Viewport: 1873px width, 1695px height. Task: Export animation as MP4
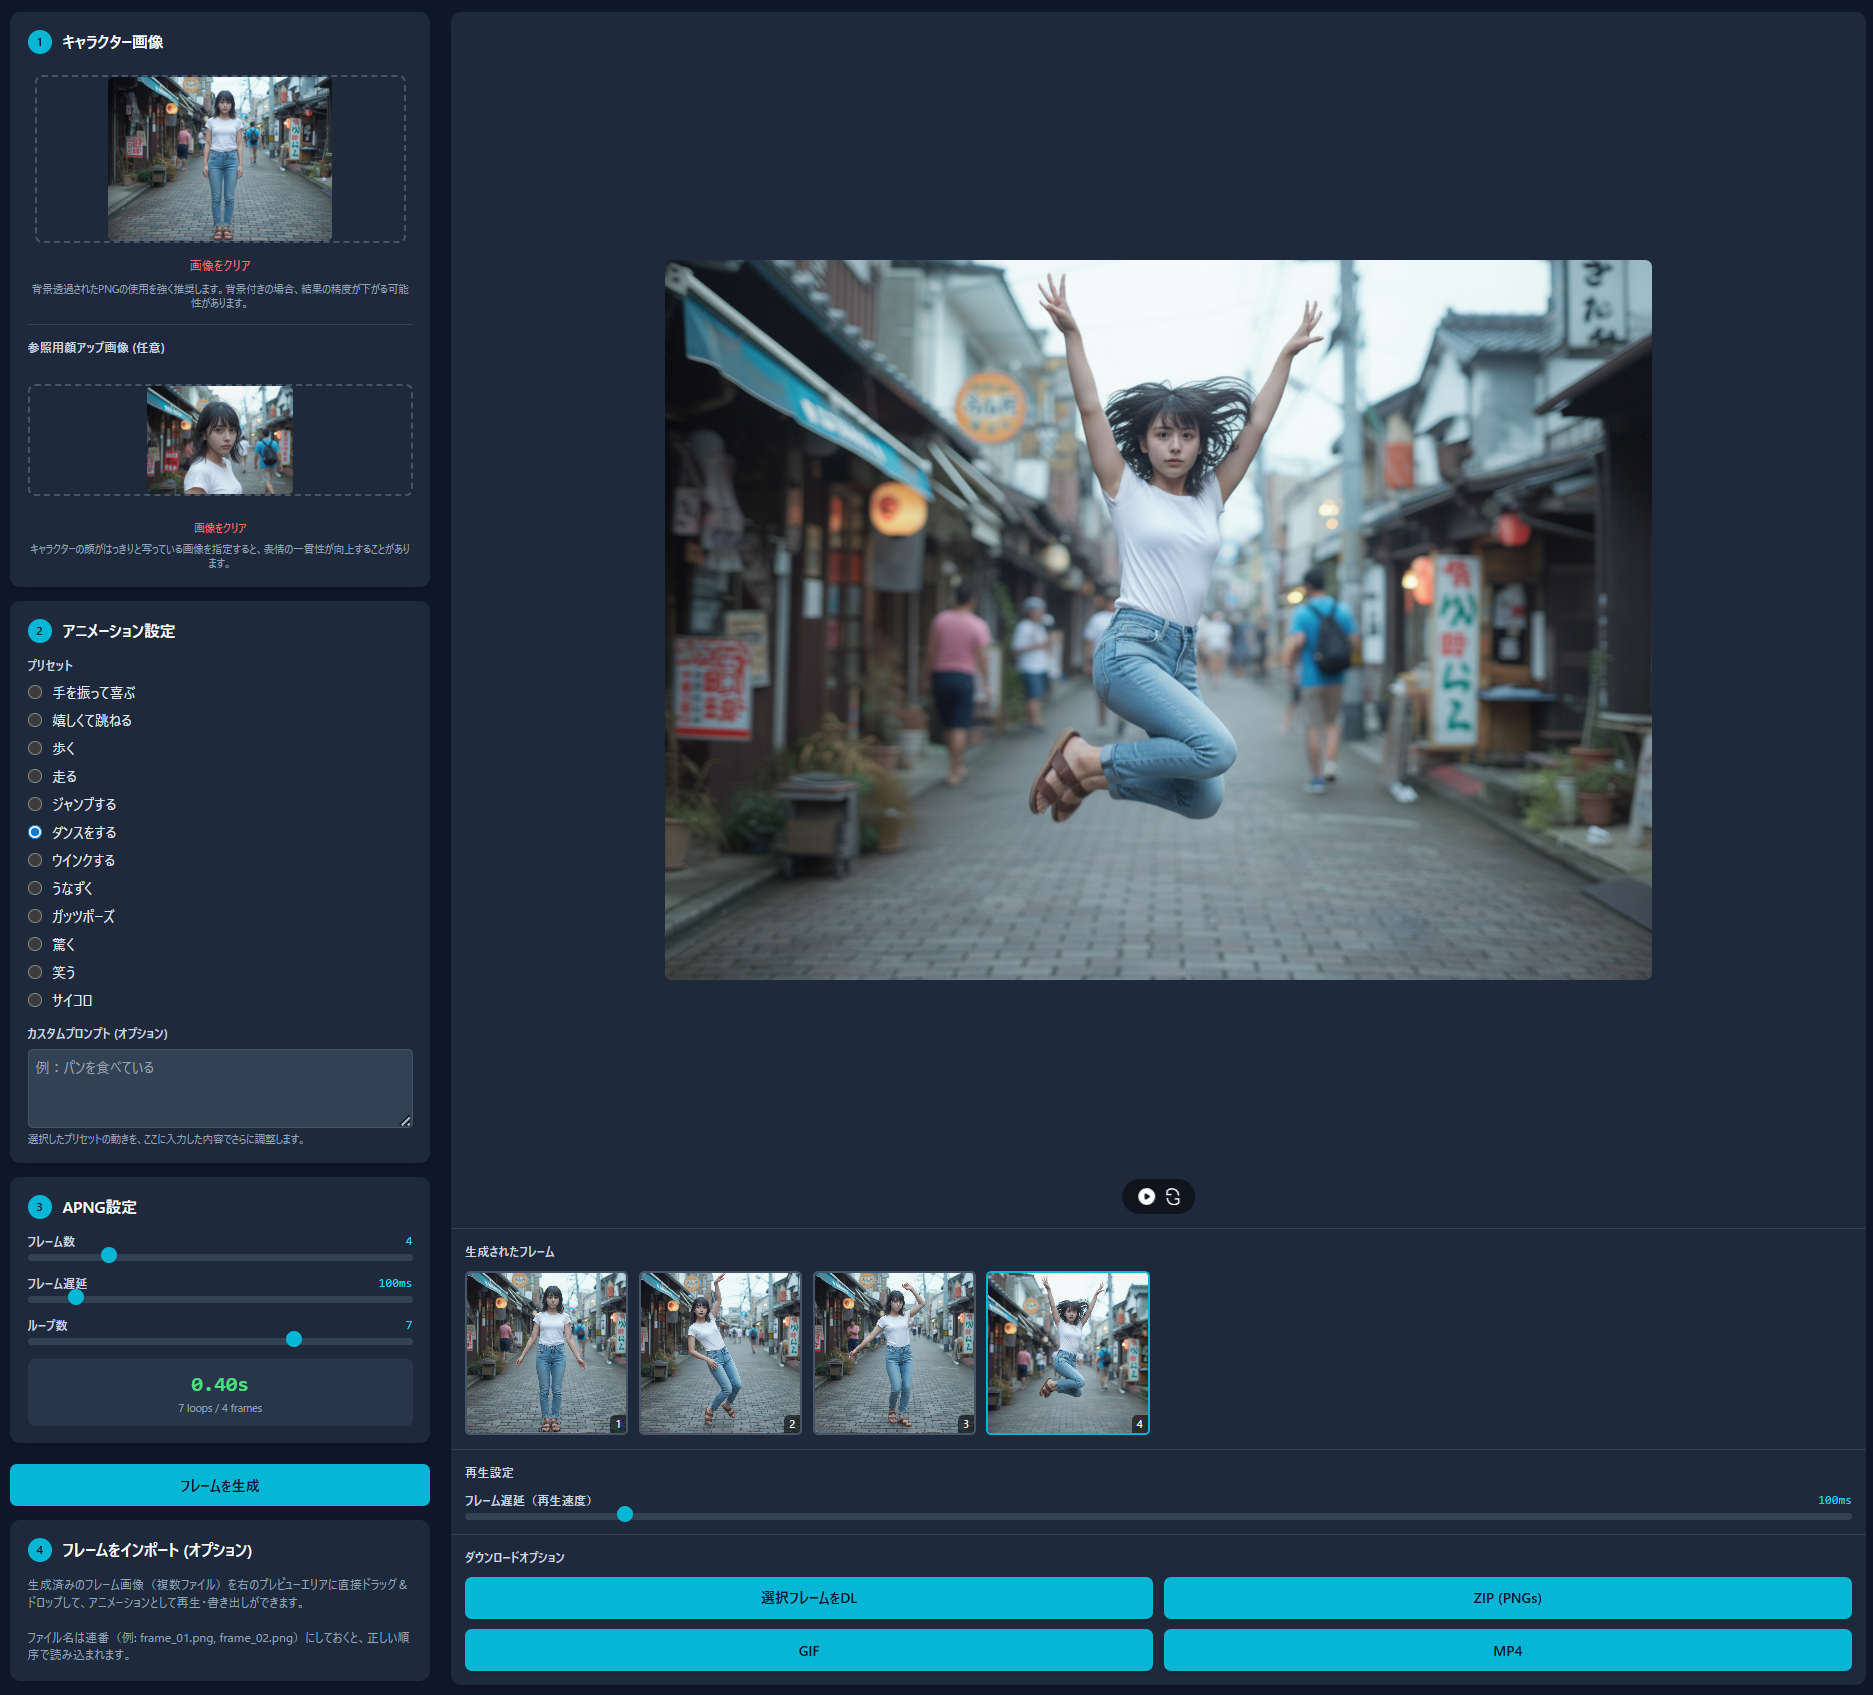(x=1507, y=1651)
